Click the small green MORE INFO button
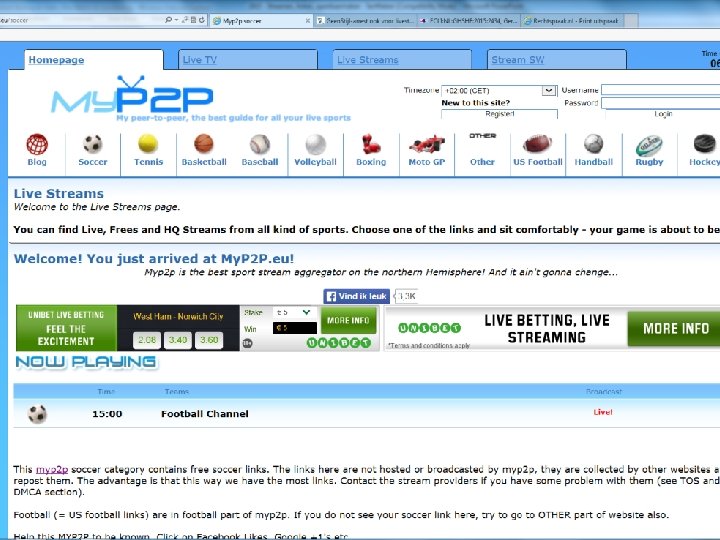 (348, 320)
